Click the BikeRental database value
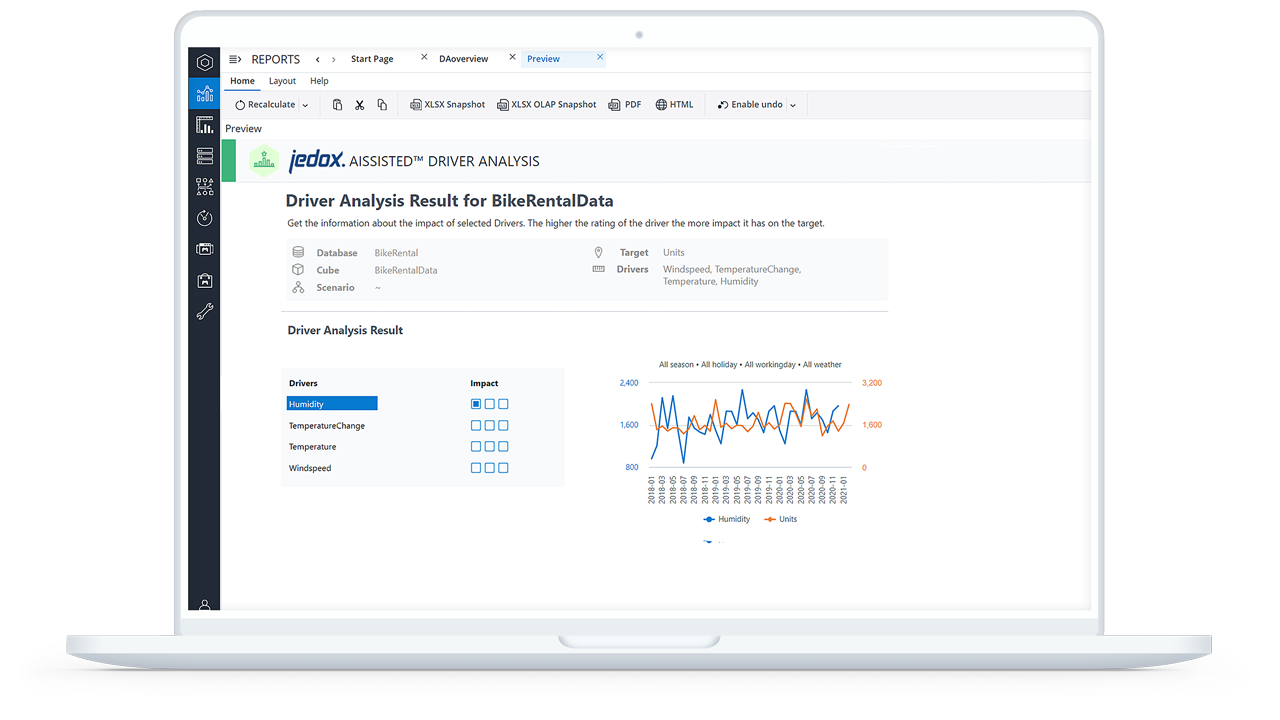The height and width of the screenshot is (720, 1280). tap(397, 253)
